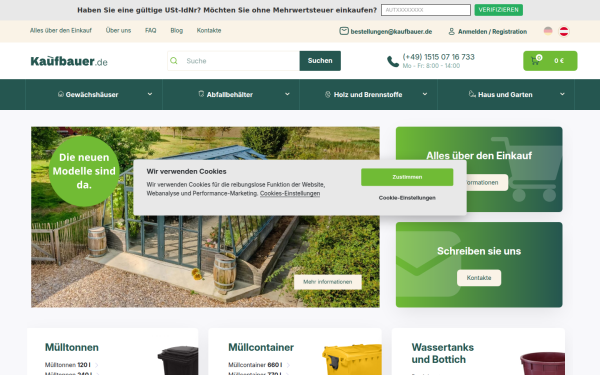The height and width of the screenshot is (375, 600).
Task: Click the user account icon
Action: pos(452,31)
